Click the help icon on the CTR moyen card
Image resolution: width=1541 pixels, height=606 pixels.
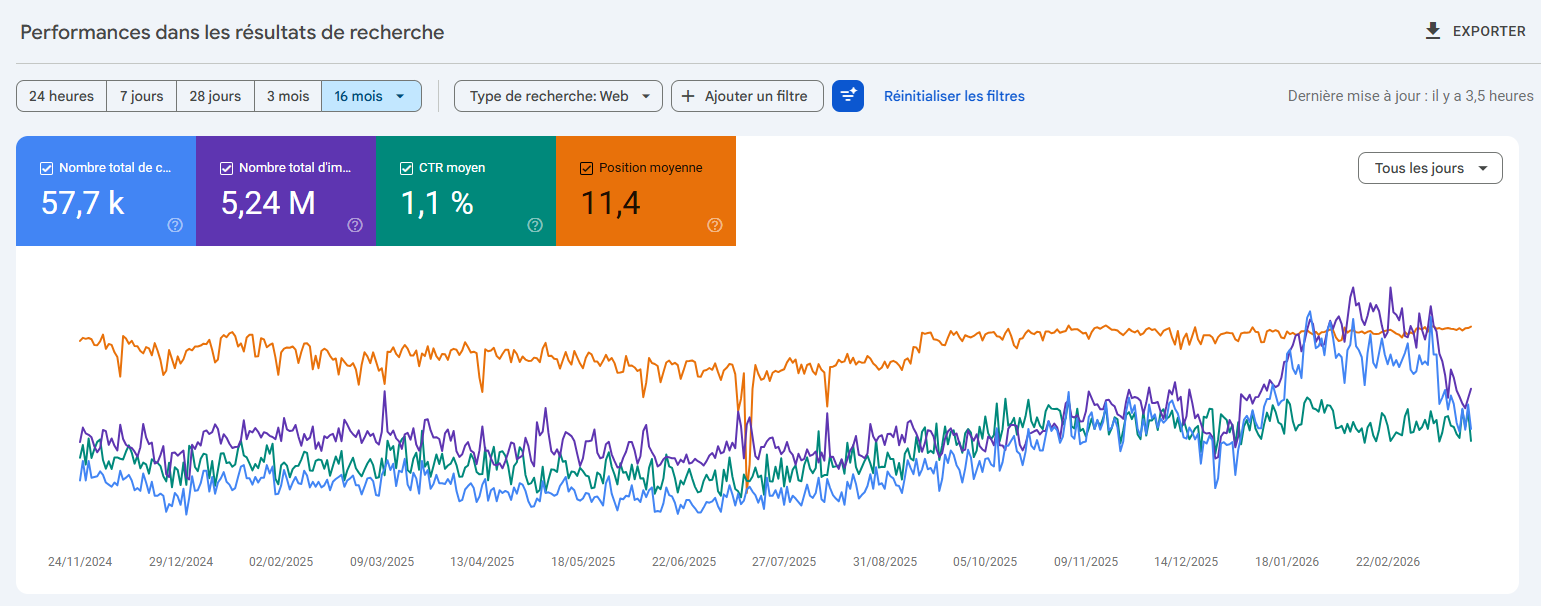click(x=535, y=226)
